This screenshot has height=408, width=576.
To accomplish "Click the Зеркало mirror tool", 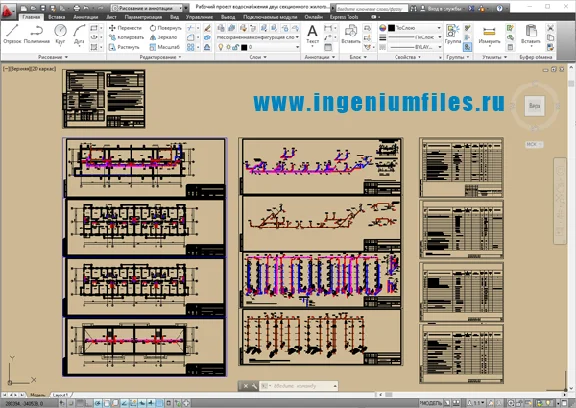I will click(163, 37).
